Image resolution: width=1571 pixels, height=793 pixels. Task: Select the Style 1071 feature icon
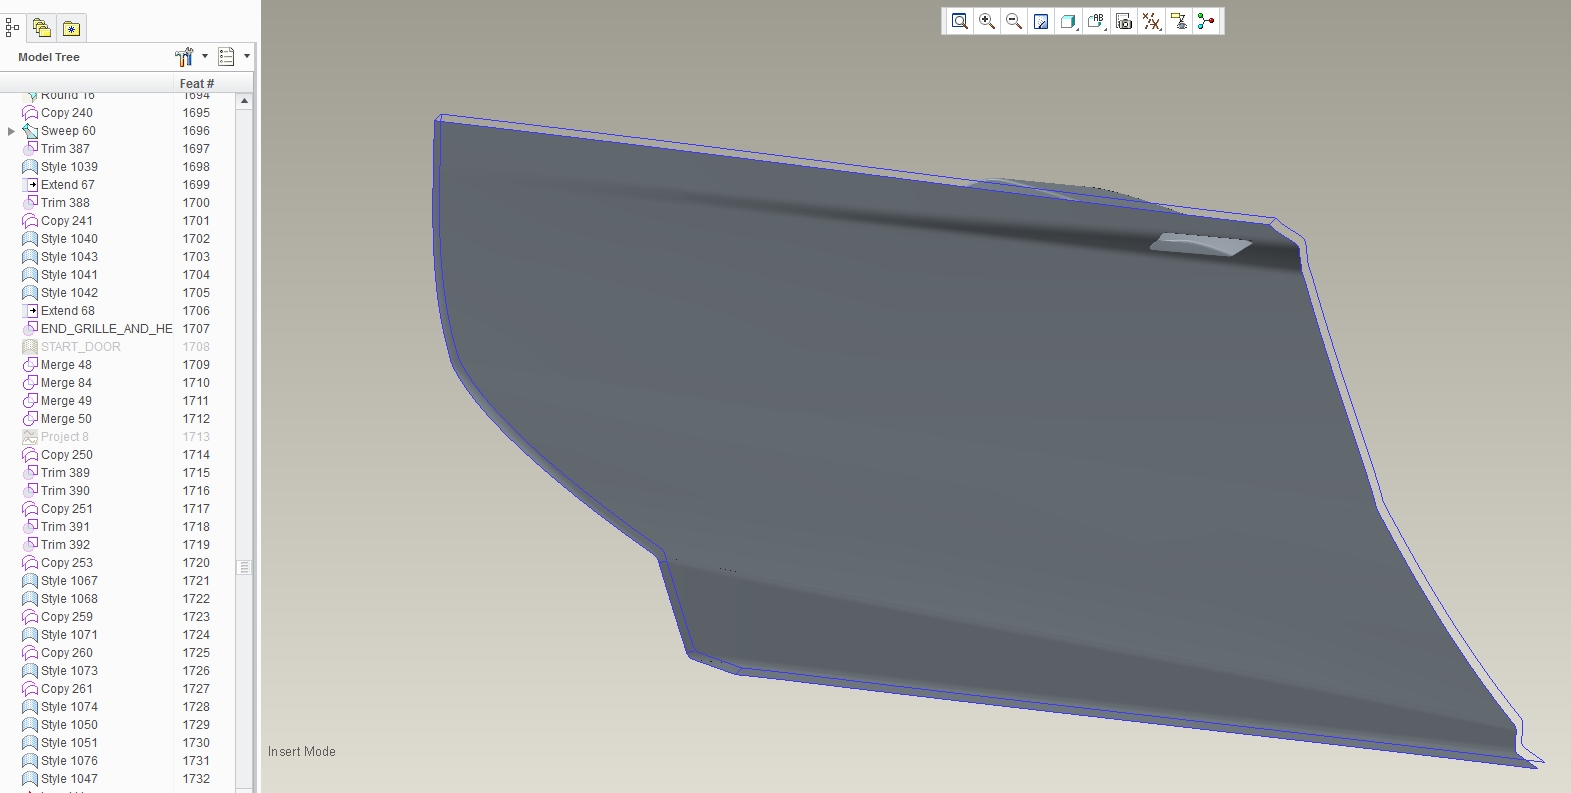(x=30, y=635)
